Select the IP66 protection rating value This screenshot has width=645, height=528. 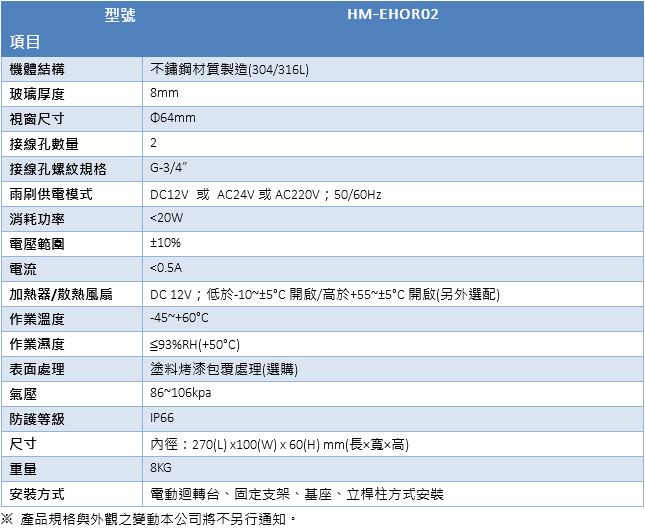point(162,418)
